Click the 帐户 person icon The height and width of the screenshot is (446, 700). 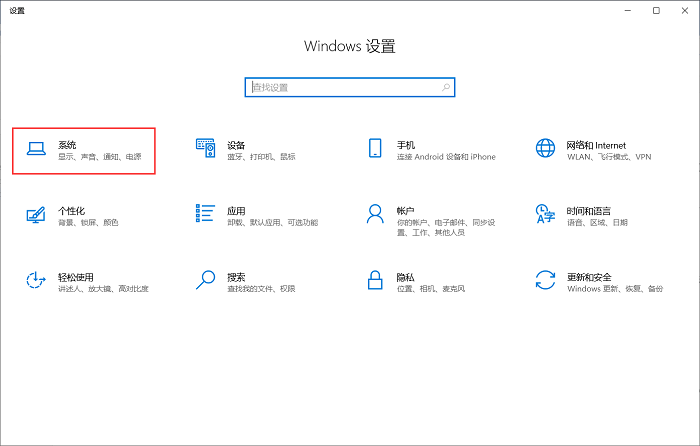[376, 214]
